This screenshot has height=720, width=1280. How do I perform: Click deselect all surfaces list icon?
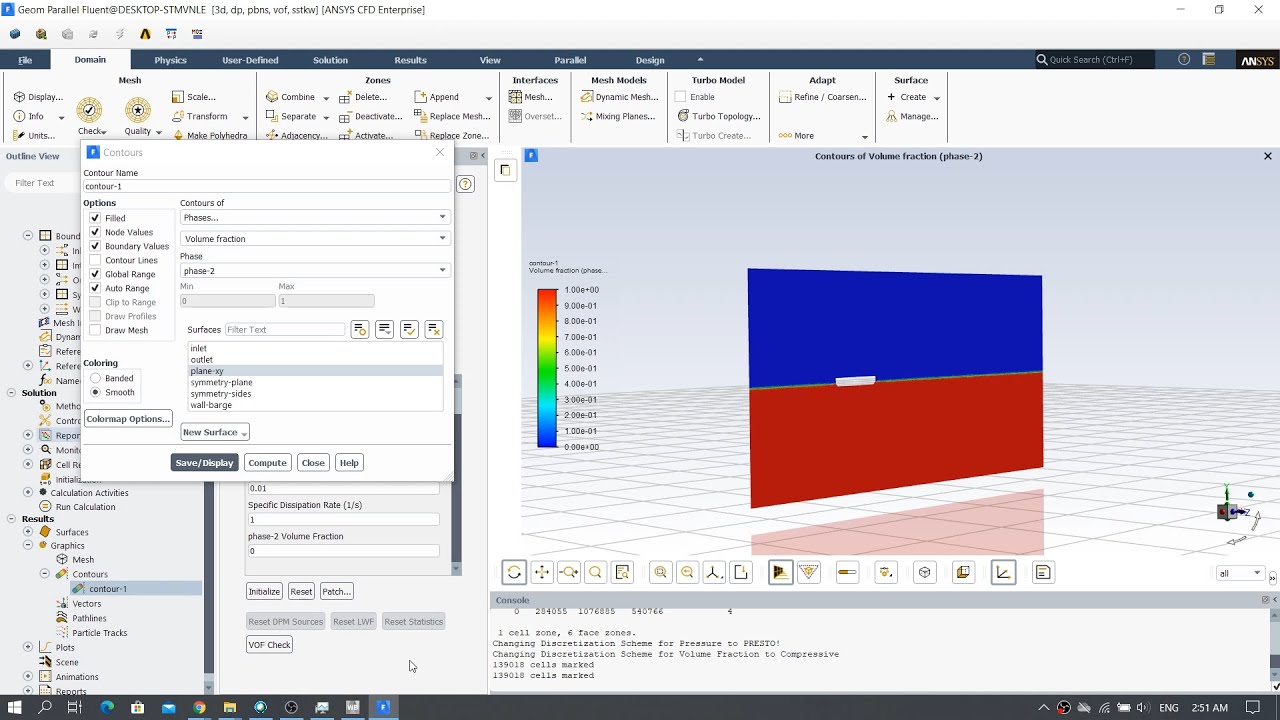433,329
